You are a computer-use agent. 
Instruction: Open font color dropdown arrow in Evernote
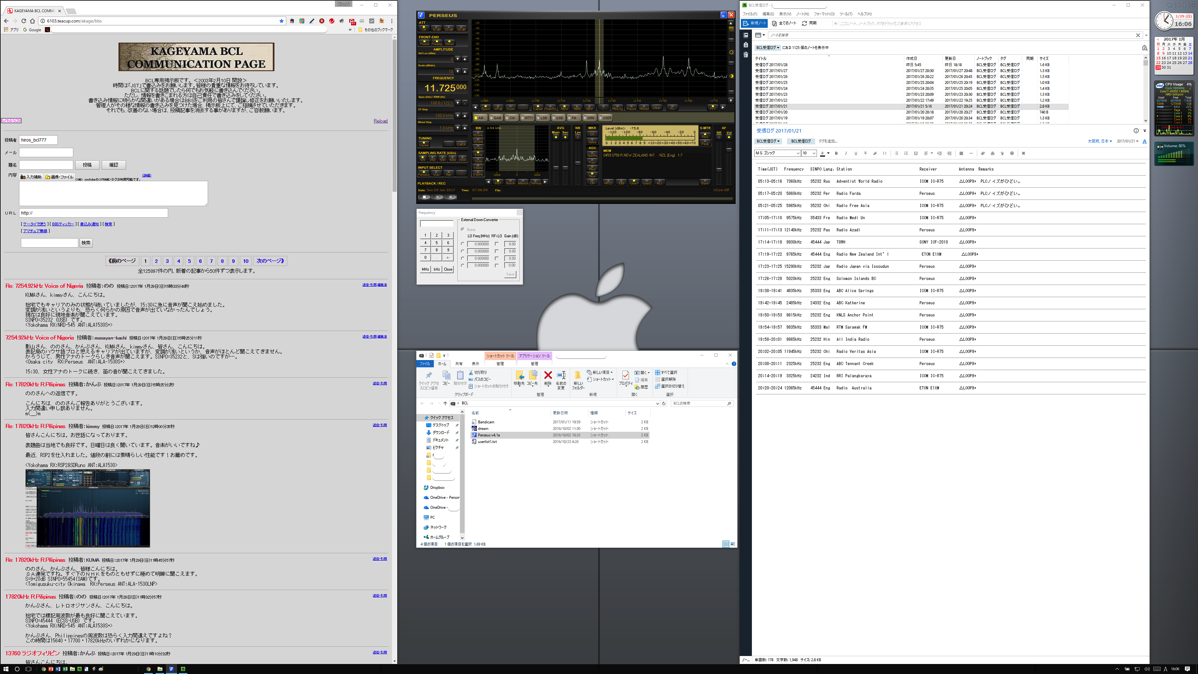click(828, 153)
